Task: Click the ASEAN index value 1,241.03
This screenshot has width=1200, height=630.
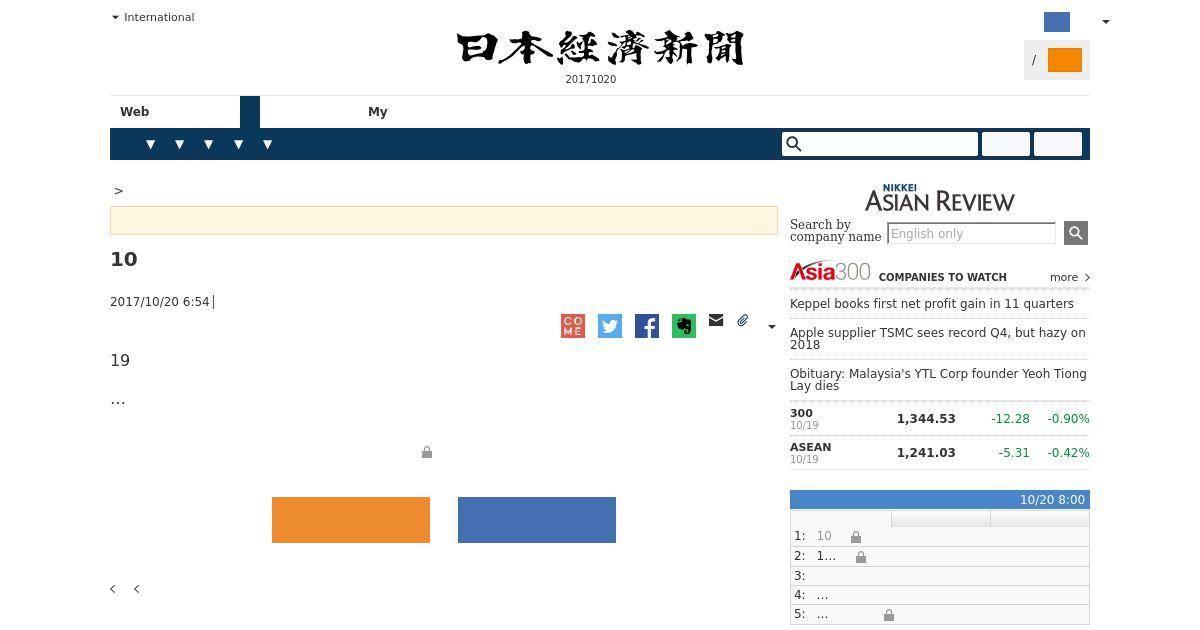Action: [926, 453]
